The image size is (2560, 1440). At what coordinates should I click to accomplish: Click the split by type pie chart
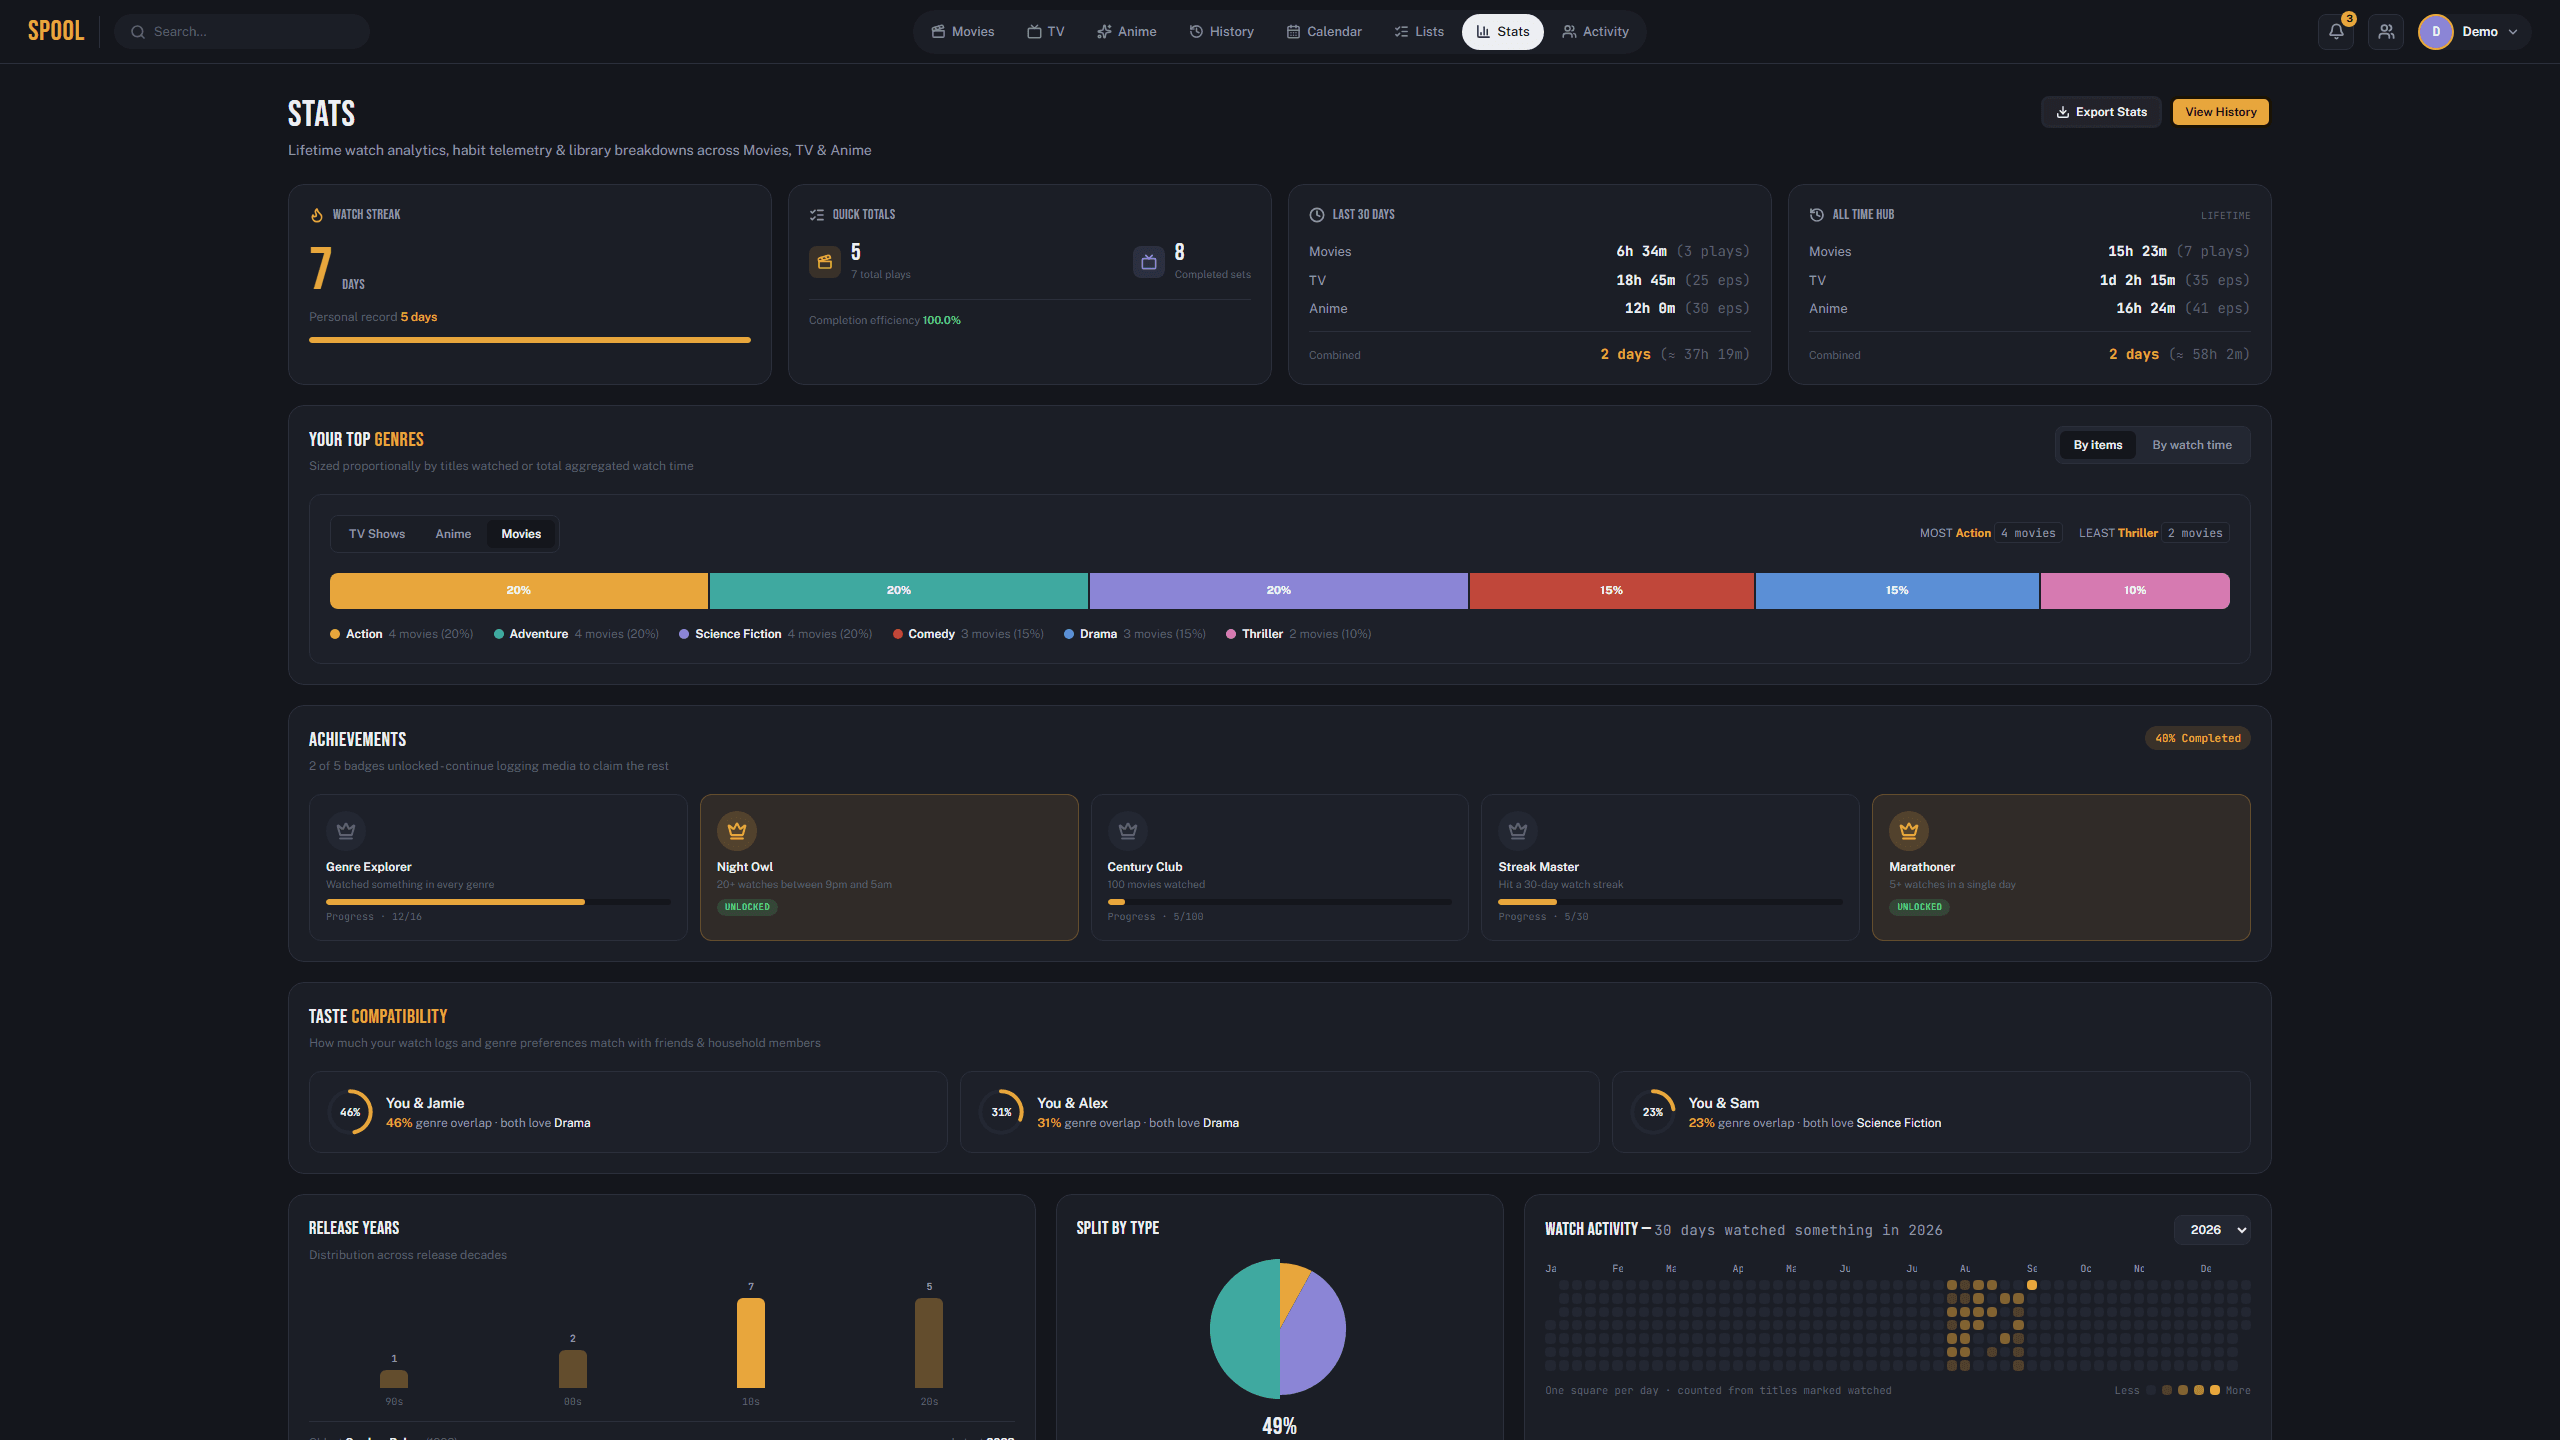point(1278,1328)
